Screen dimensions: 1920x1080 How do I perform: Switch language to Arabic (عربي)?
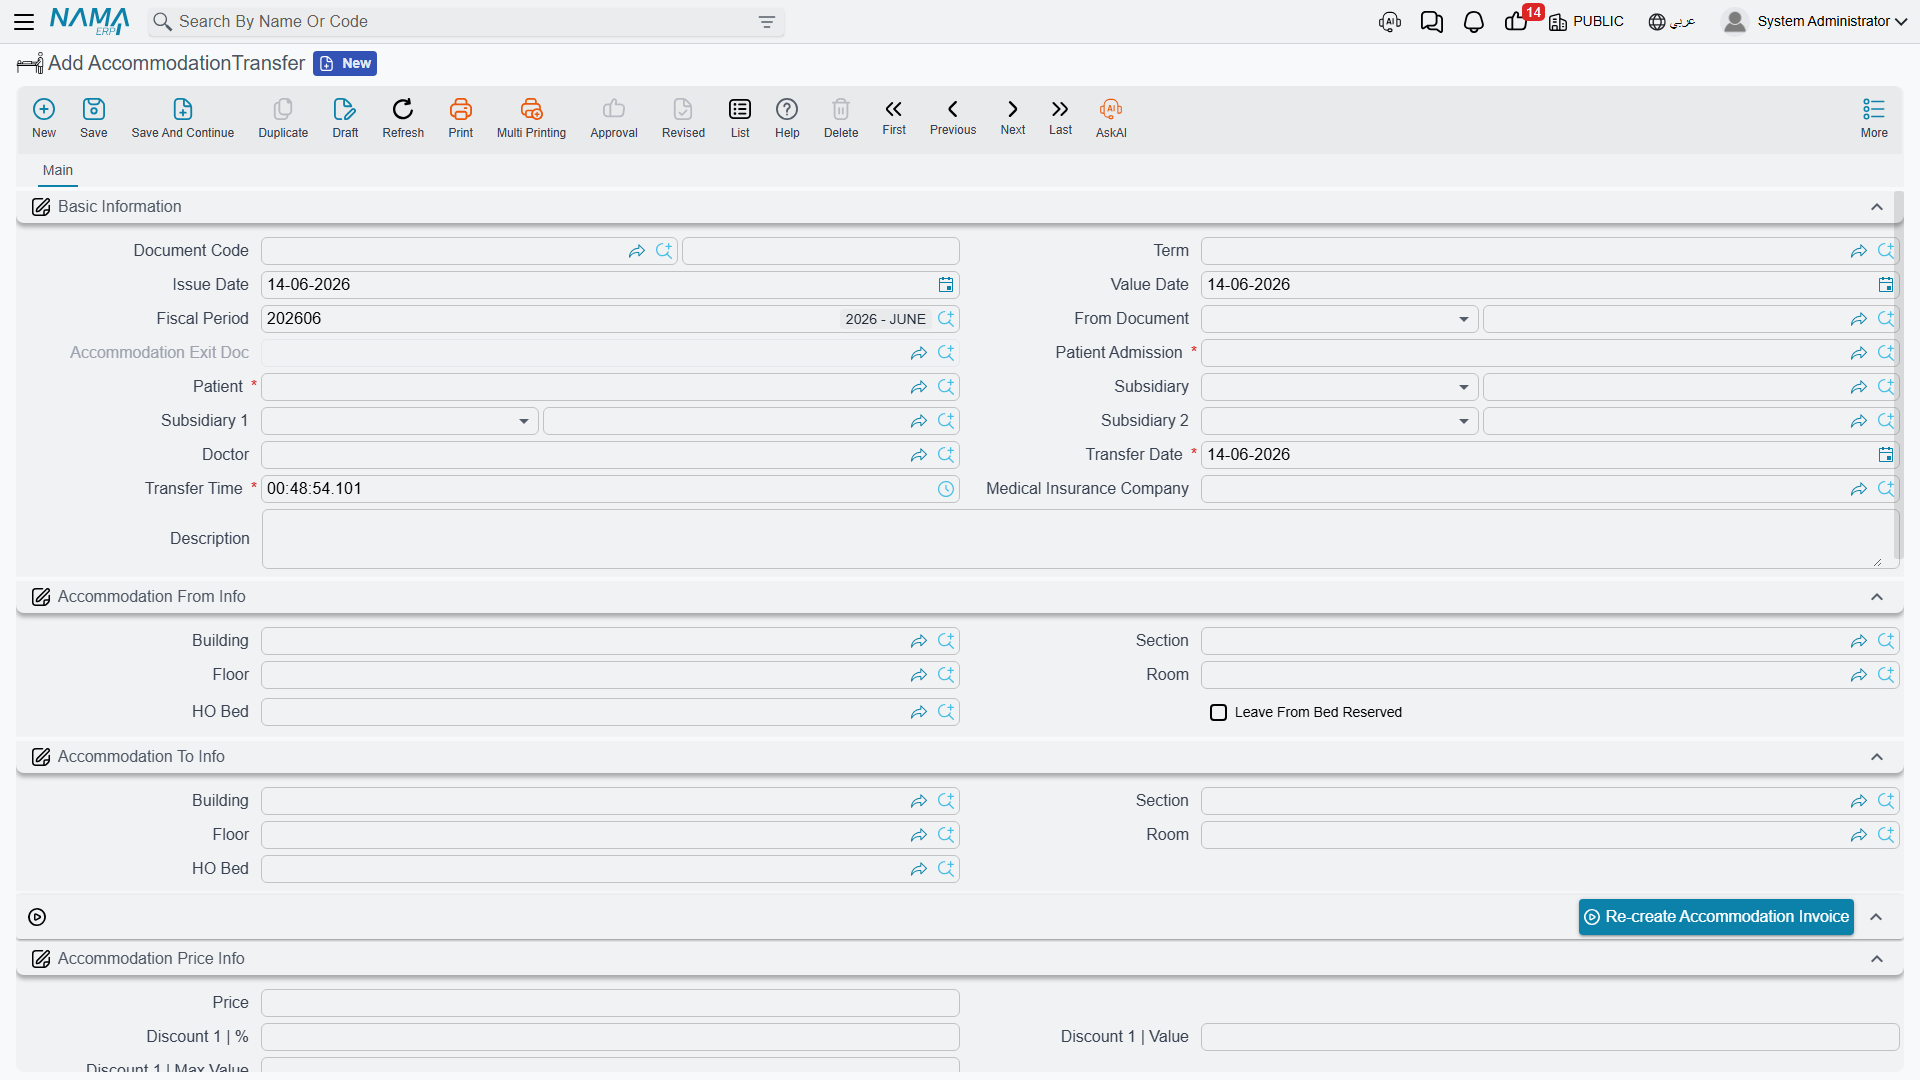pos(1672,22)
